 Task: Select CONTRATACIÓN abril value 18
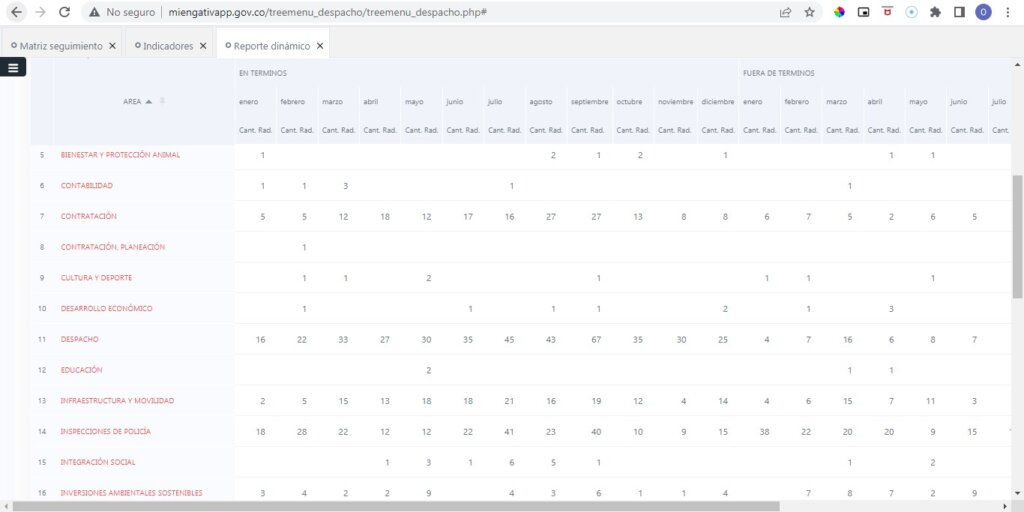385,217
